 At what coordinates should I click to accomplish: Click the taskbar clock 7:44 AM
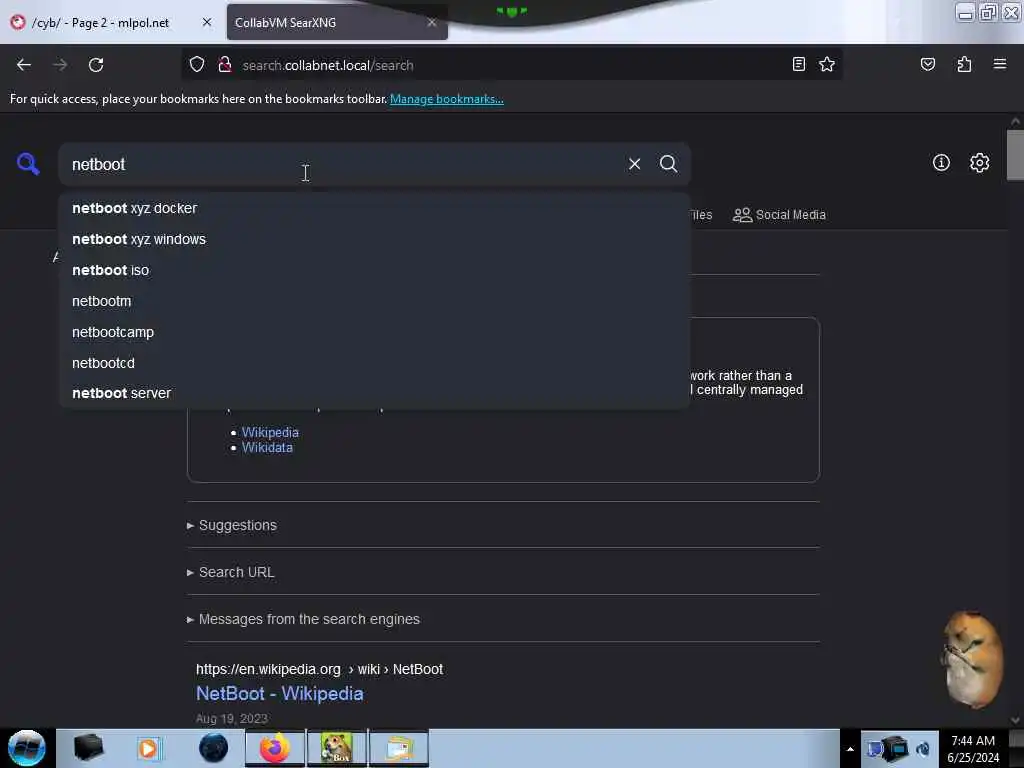[973, 741]
